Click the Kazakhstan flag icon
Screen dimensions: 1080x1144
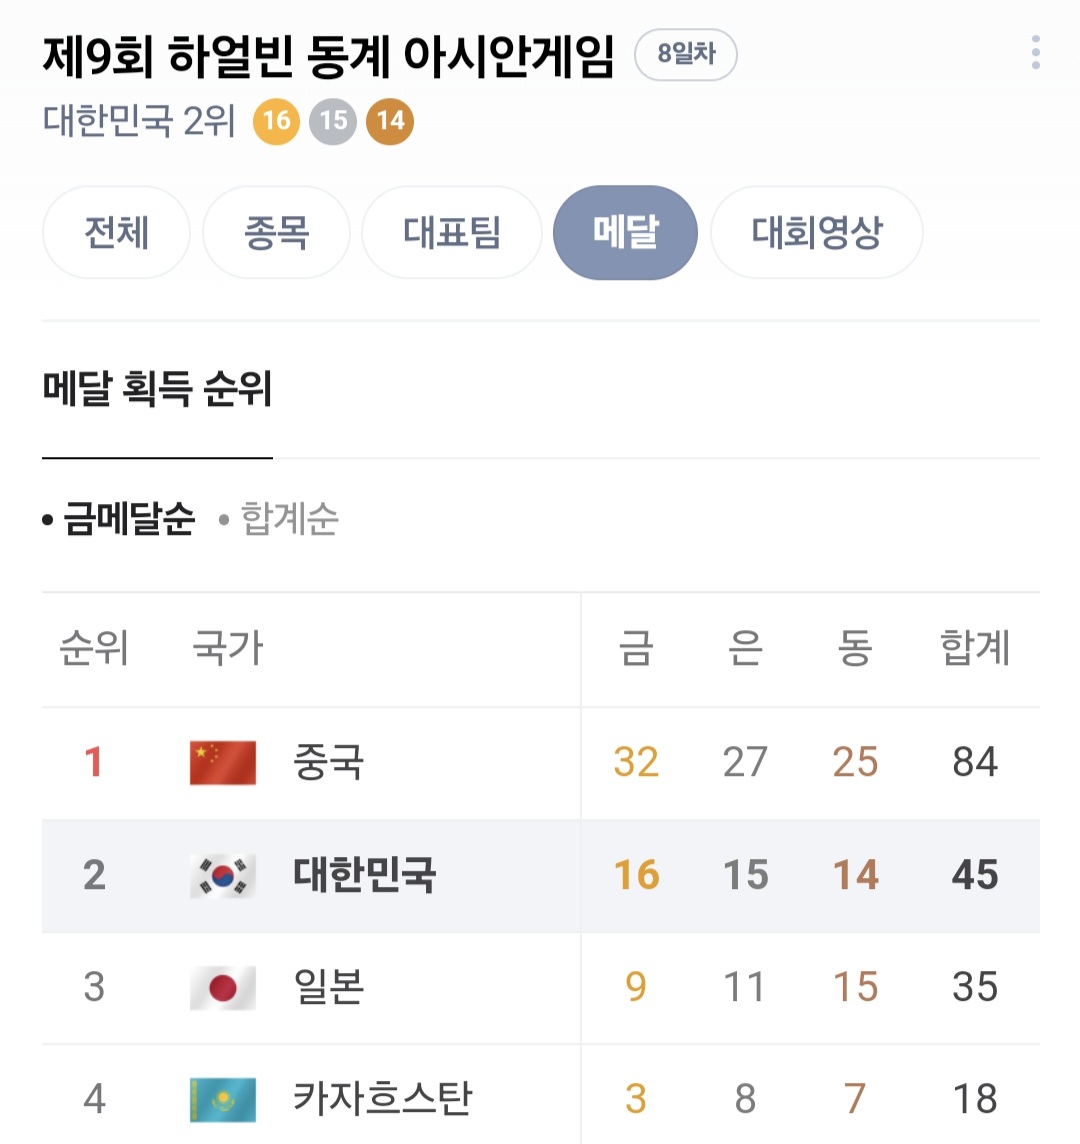(x=223, y=1100)
